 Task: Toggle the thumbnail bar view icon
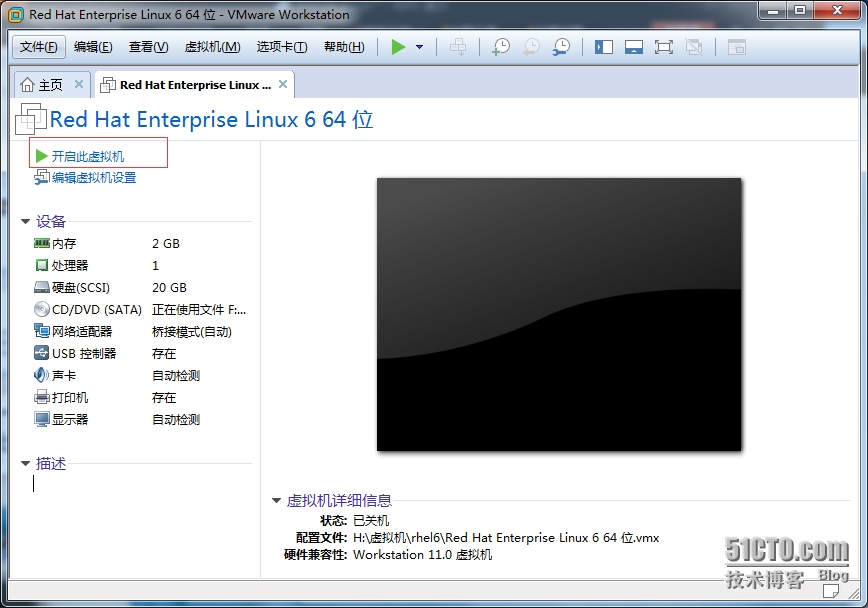click(x=633, y=47)
